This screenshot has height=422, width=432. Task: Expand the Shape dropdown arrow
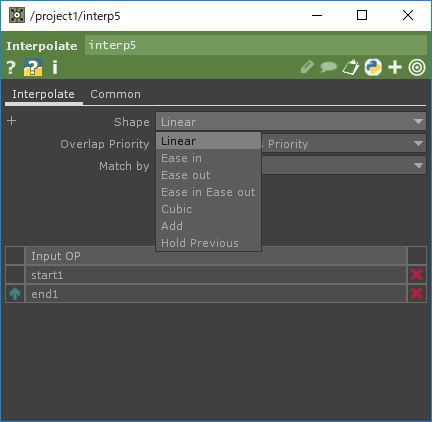418,122
